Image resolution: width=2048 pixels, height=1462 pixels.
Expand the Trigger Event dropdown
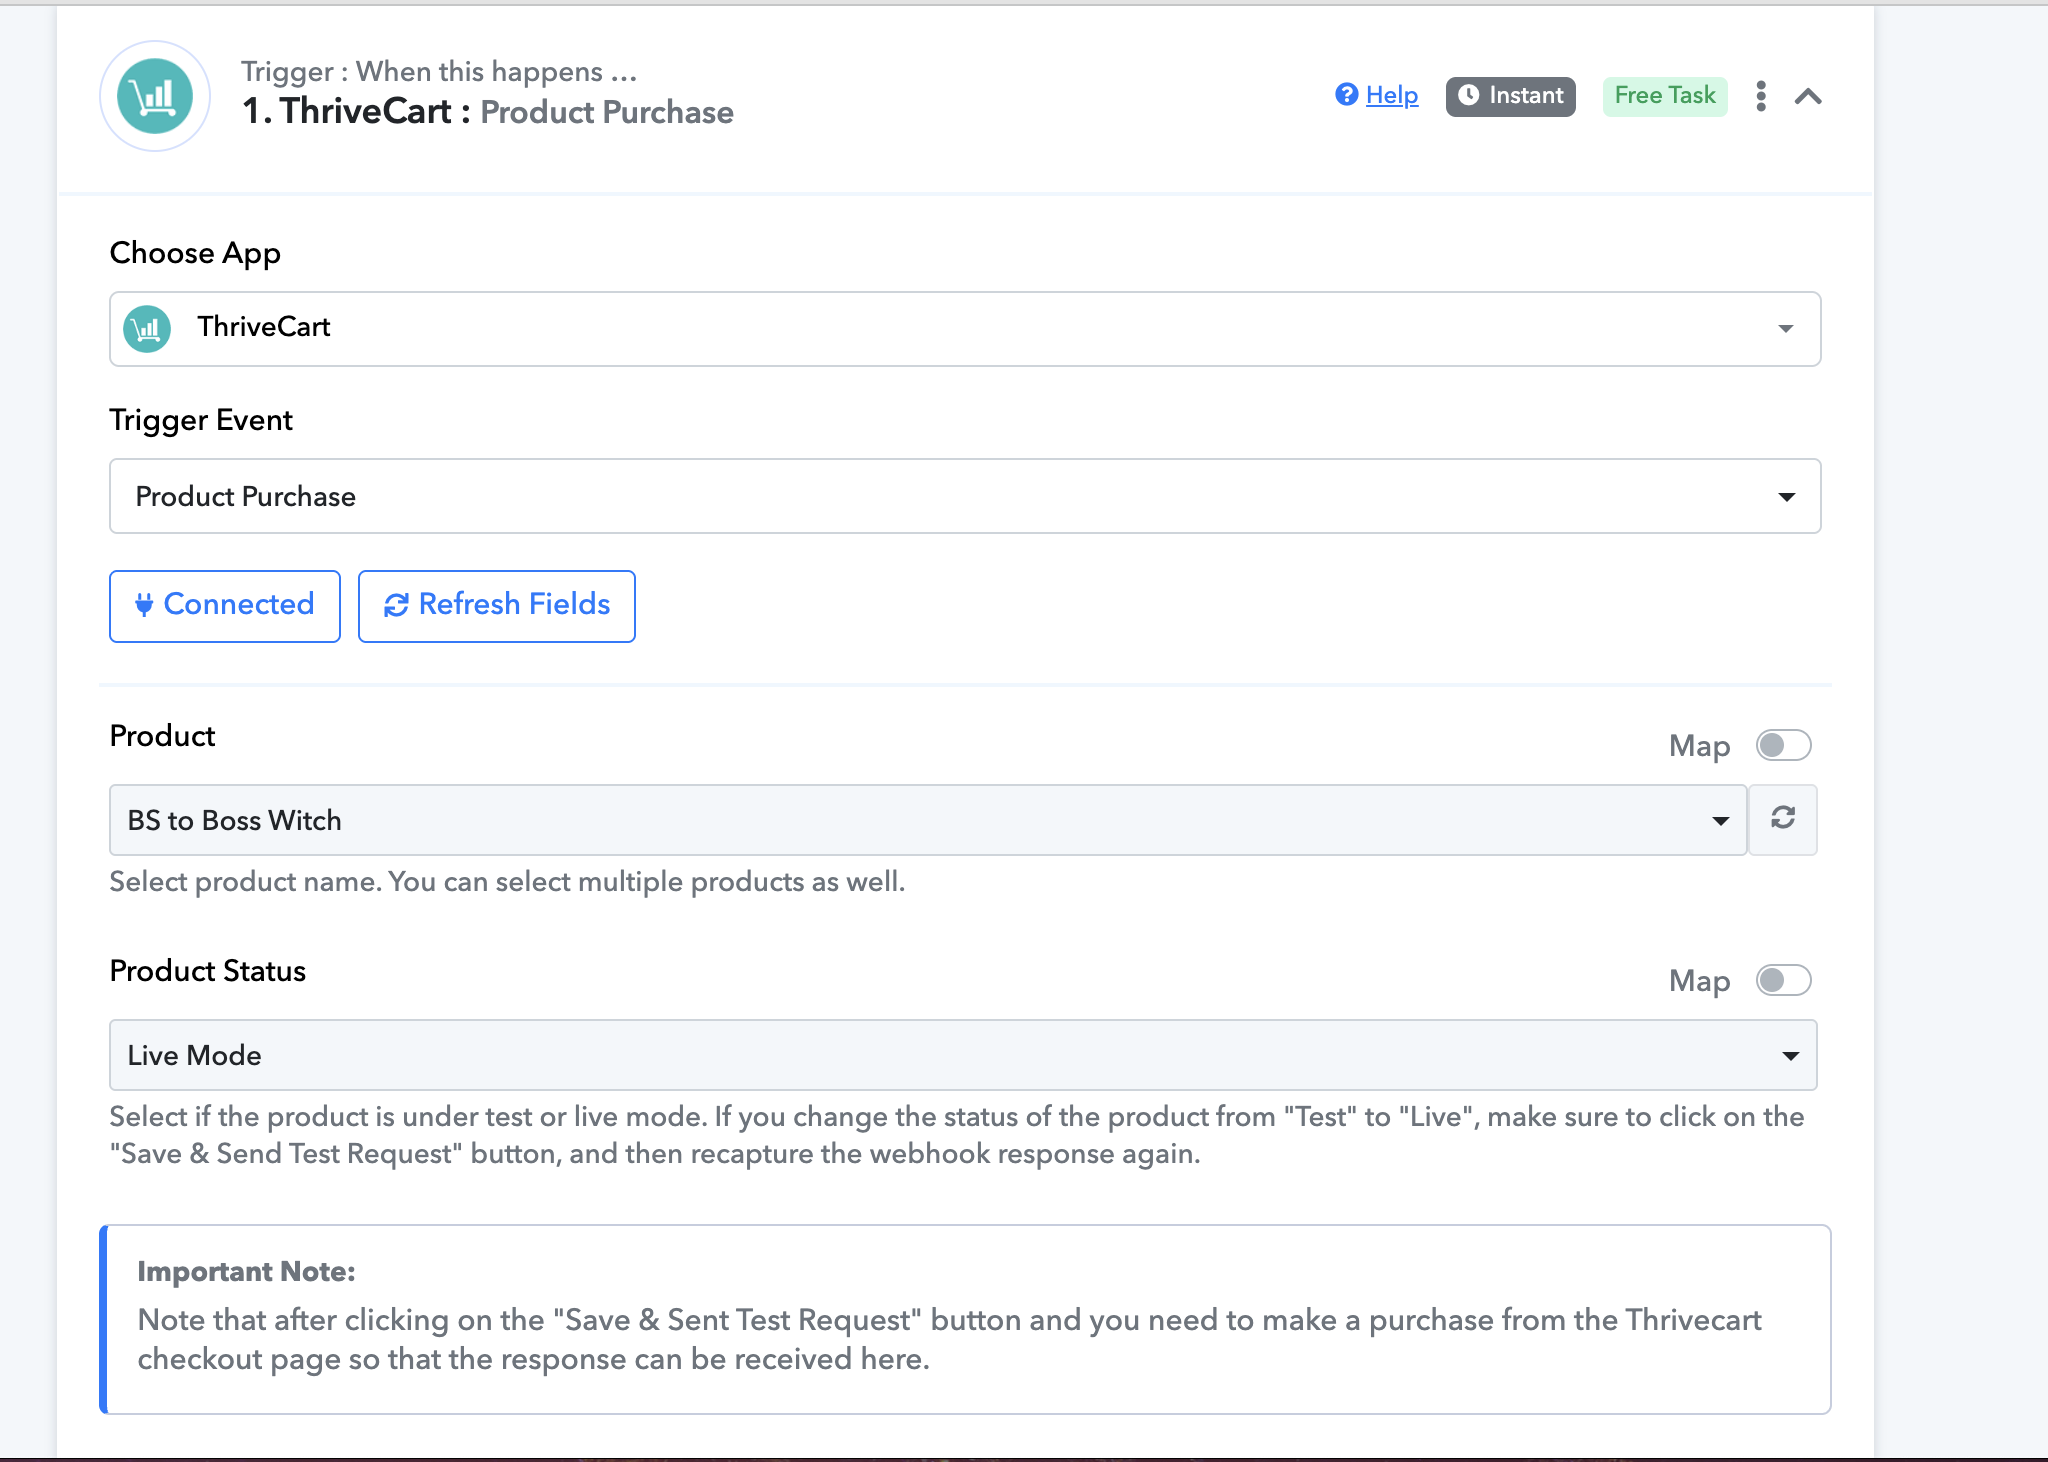pyautogui.click(x=1786, y=497)
